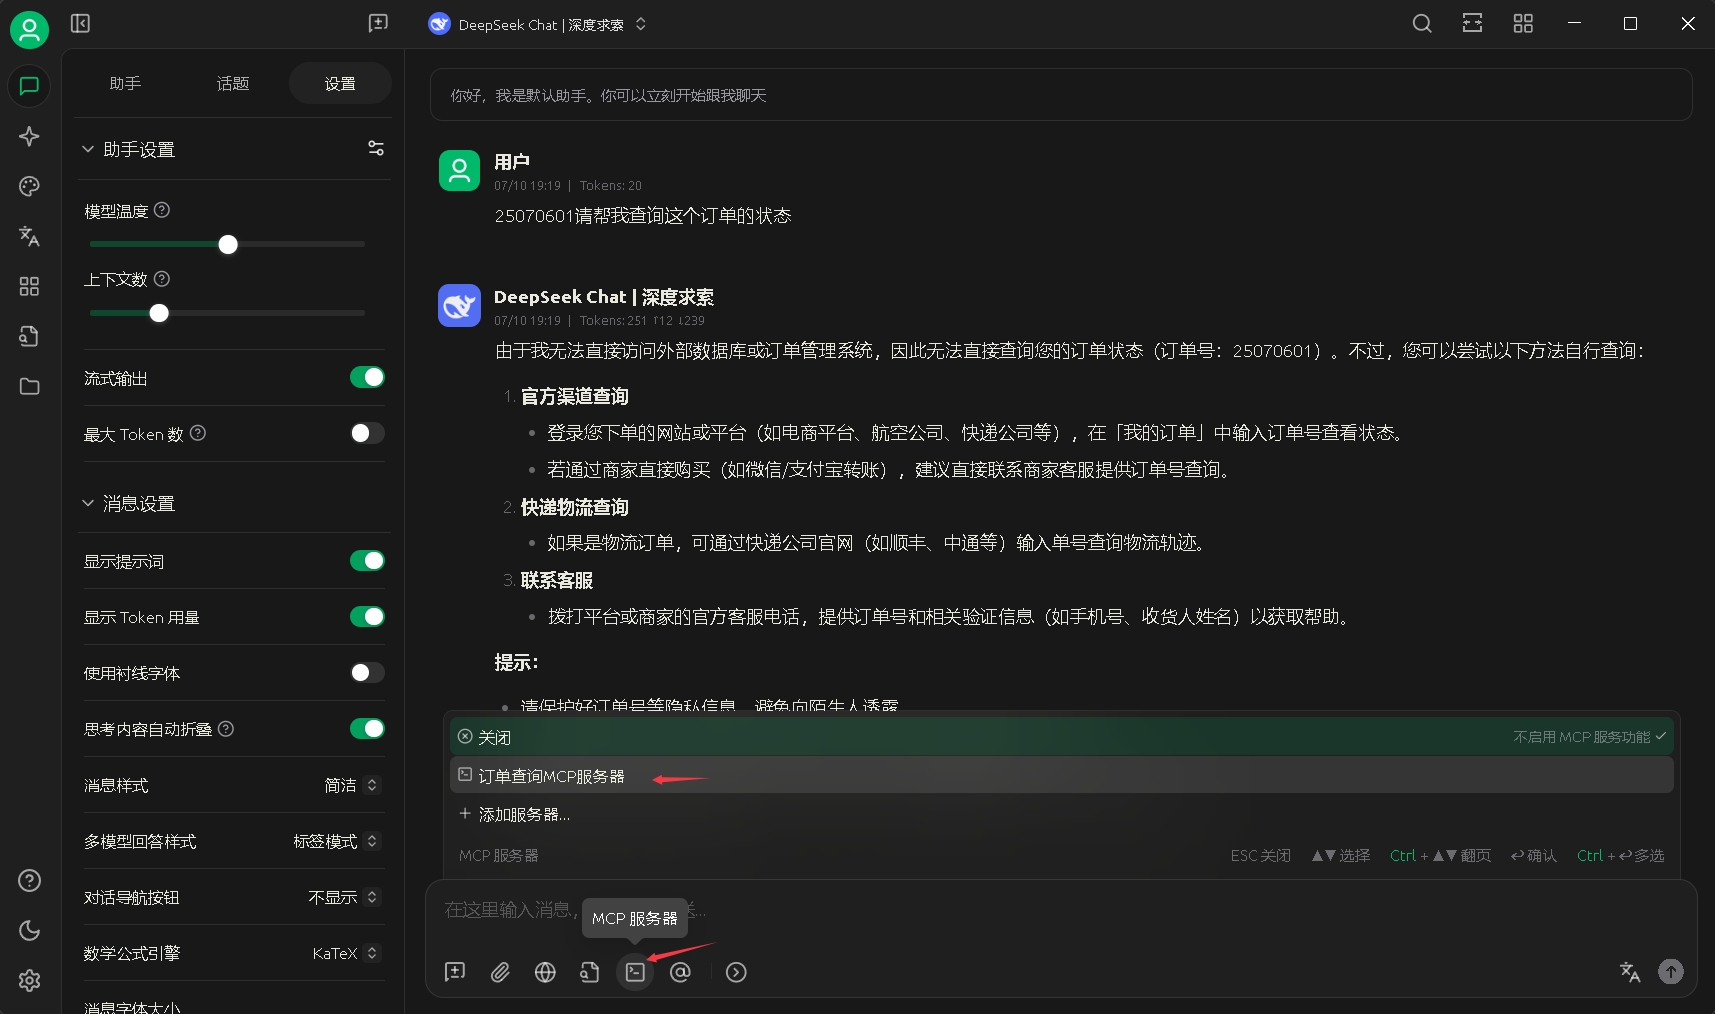Screen dimensions: 1715x1014
Task: Open the knowledge base icon in sidebar
Action: point(29,336)
